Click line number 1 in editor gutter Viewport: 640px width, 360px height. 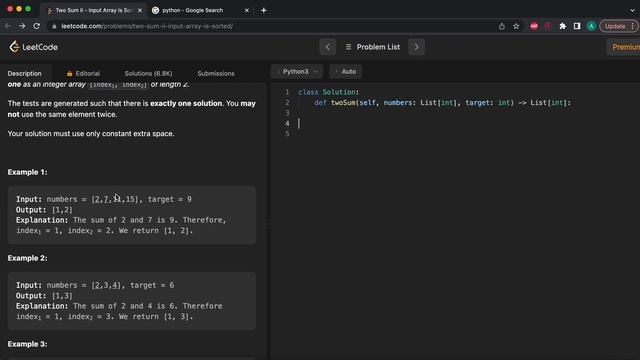pyautogui.click(x=287, y=92)
